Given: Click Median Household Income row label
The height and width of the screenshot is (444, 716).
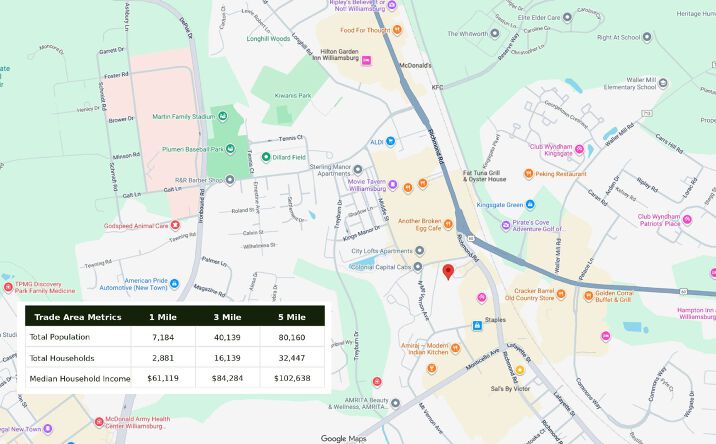Looking at the screenshot, I should click(79, 378).
